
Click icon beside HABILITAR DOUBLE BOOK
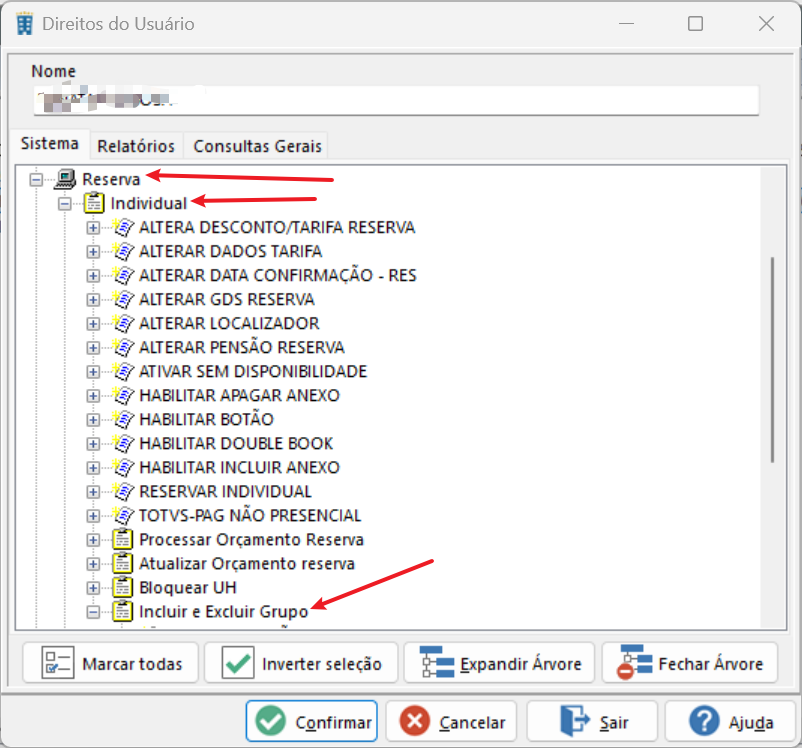click(123, 444)
